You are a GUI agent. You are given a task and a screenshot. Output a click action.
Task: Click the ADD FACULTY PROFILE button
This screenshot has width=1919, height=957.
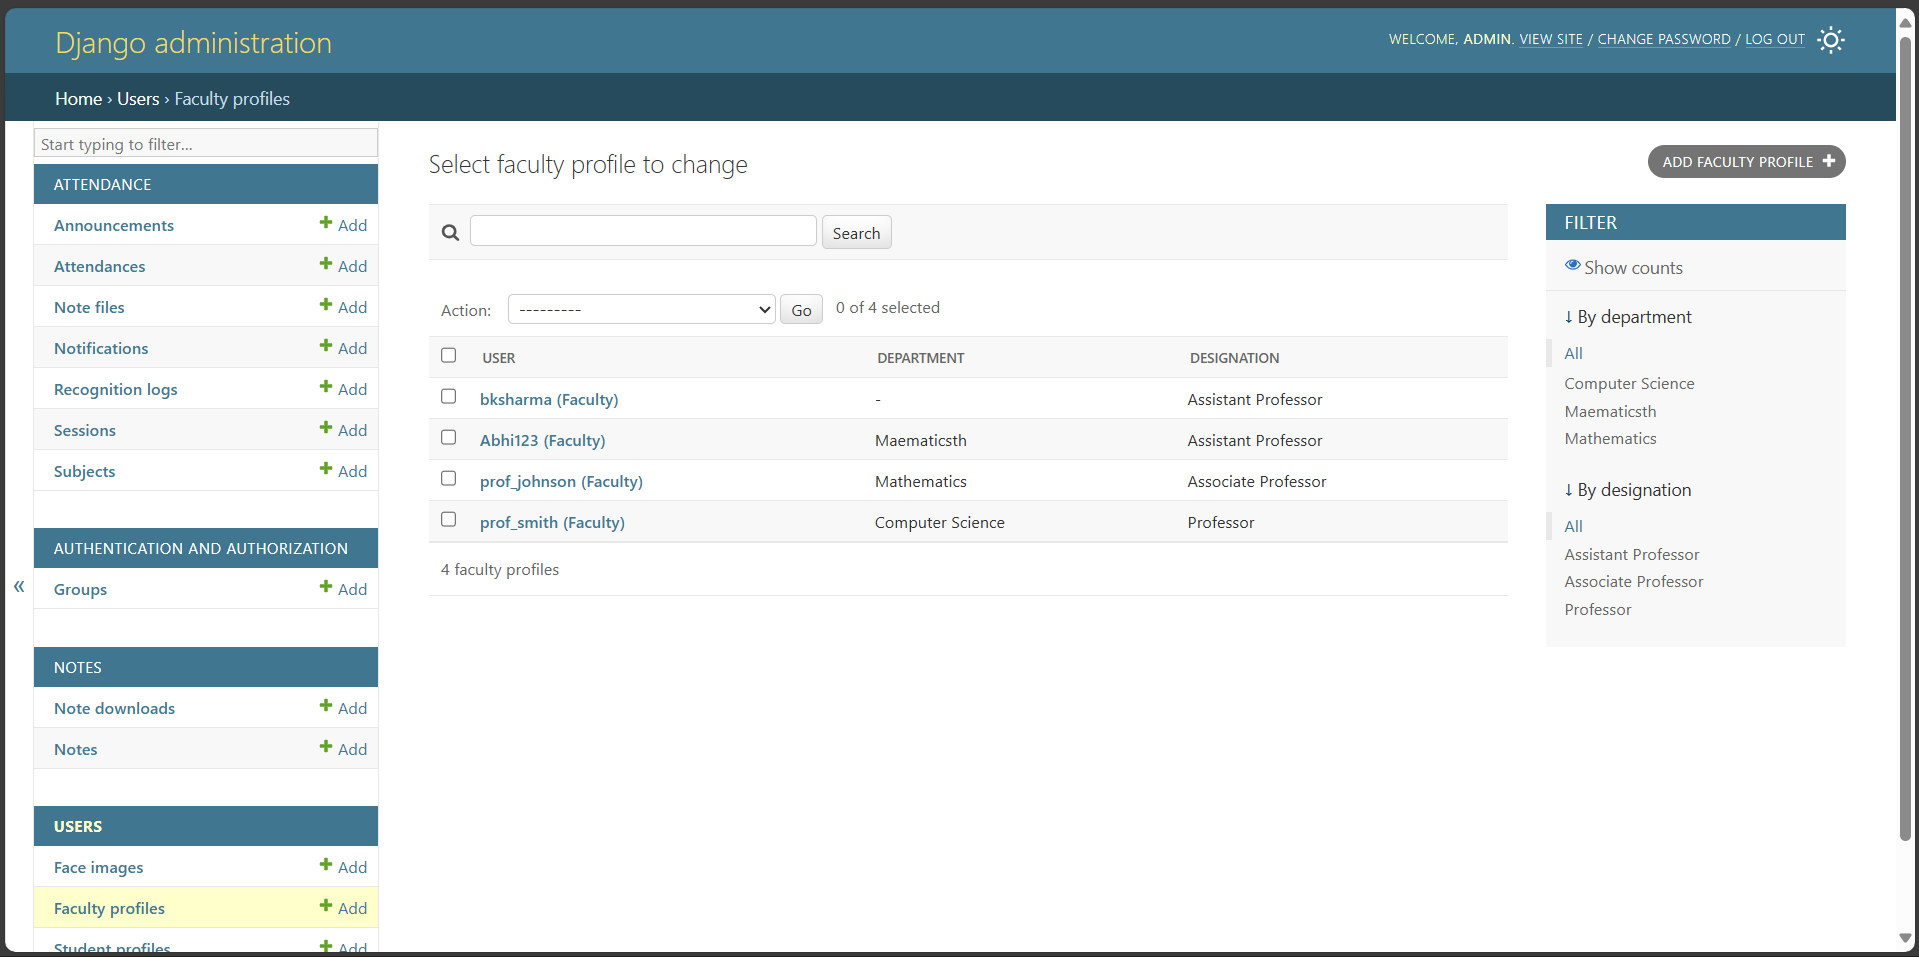coord(1745,161)
